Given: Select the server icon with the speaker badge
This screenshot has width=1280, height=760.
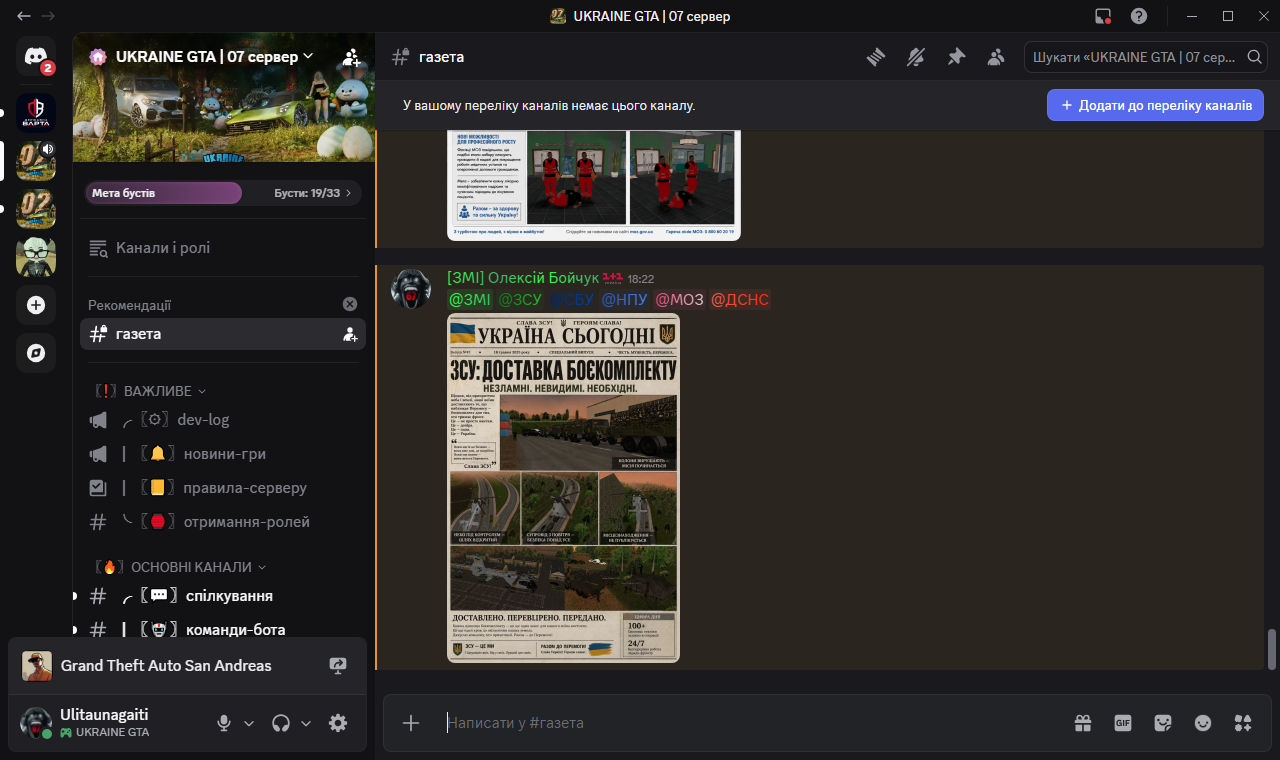Looking at the screenshot, I should pyautogui.click(x=36, y=161).
